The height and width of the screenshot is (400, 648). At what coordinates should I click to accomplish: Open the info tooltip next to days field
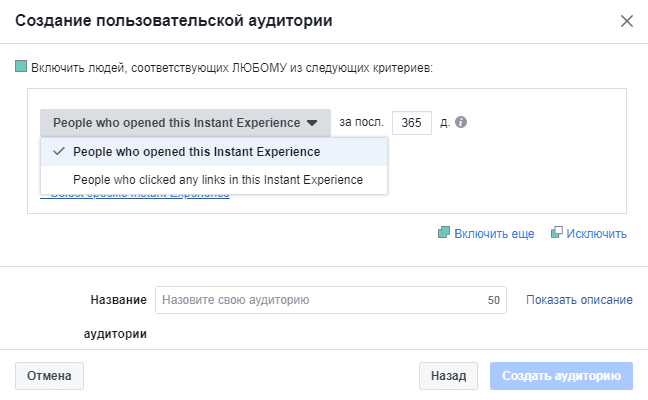461,122
